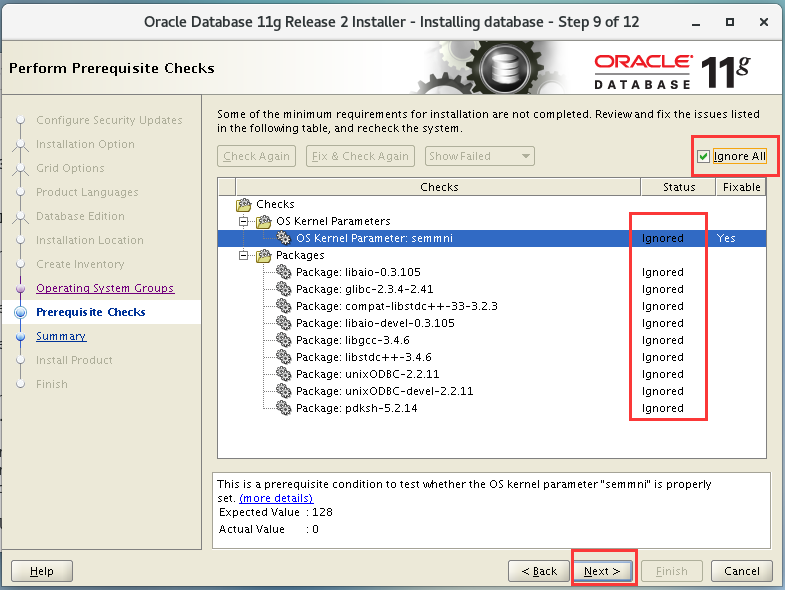Jump to the Summary step
The image size is (785, 590).
[61, 336]
